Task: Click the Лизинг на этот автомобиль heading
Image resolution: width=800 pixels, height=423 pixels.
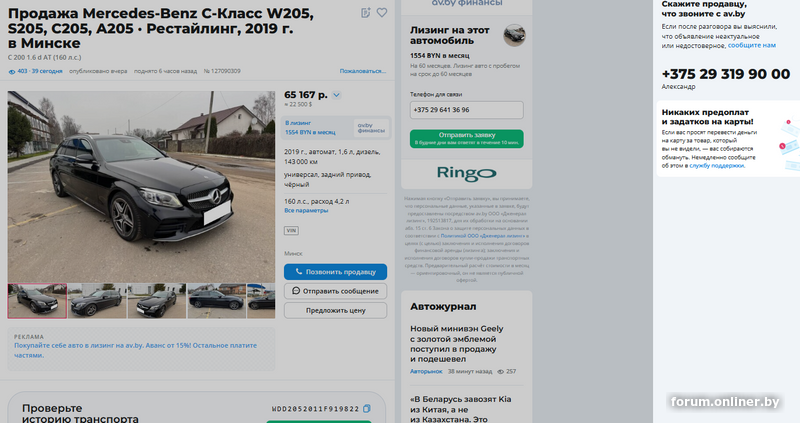Action: click(449, 35)
